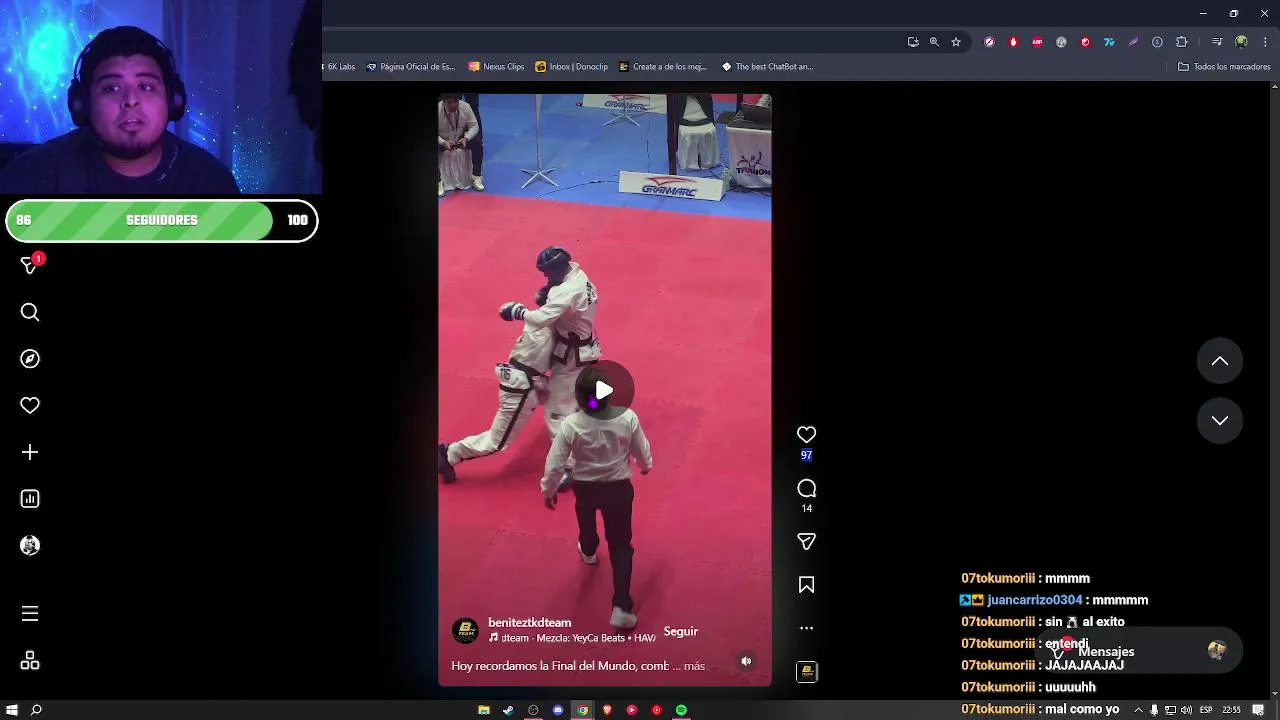Image resolution: width=1280 pixels, height=720 pixels.
Task: Open Steam from taskbar
Action: click(x=508, y=710)
